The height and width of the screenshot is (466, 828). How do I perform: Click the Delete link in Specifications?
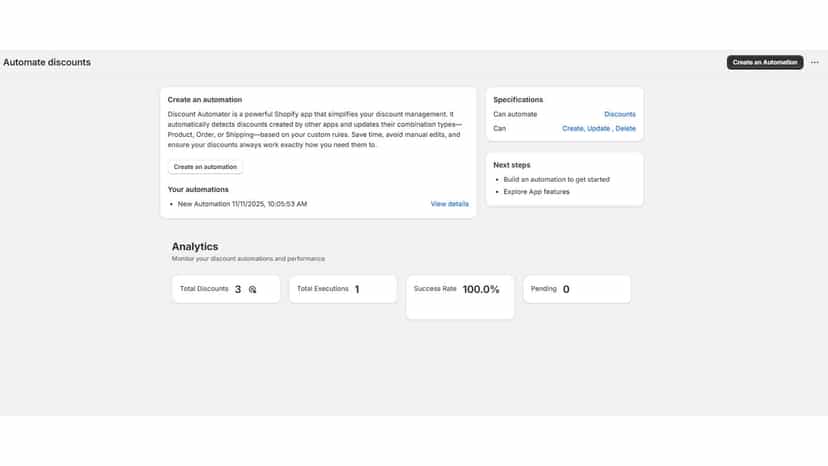[625, 128]
